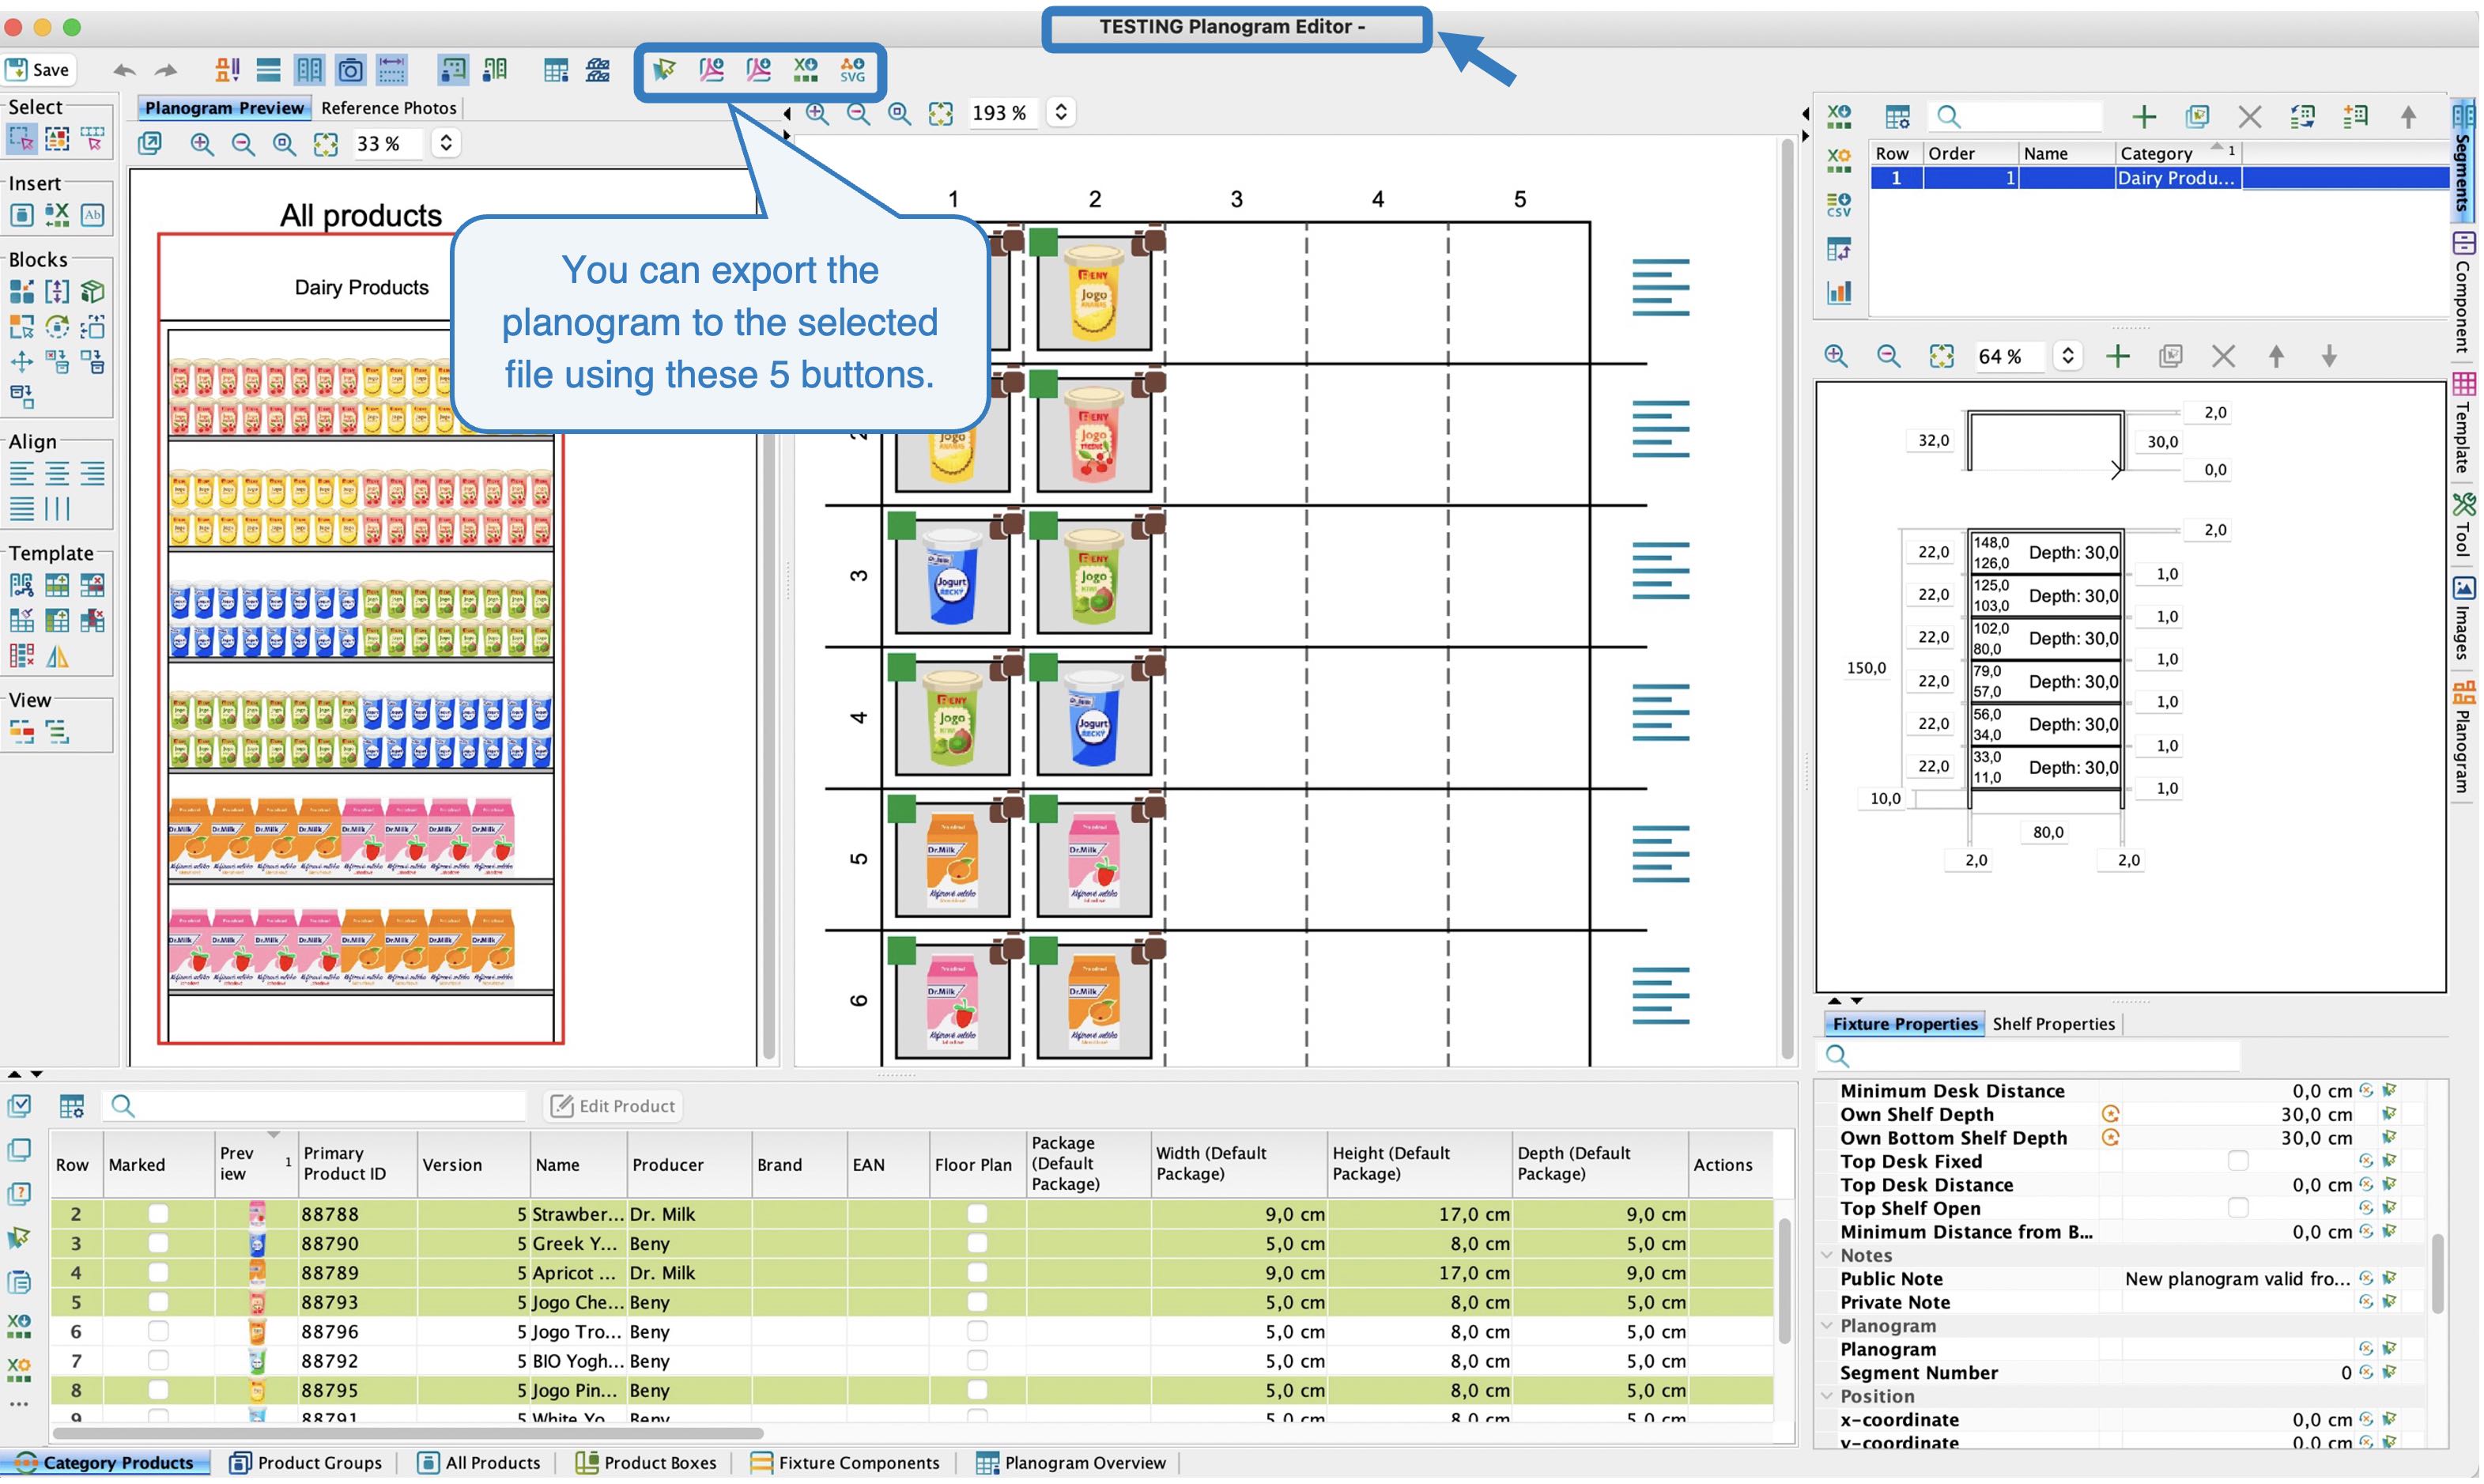Check the Marked box for product 88795
The height and width of the screenshot is (1484, 2484).
[x=158, y=1390]
